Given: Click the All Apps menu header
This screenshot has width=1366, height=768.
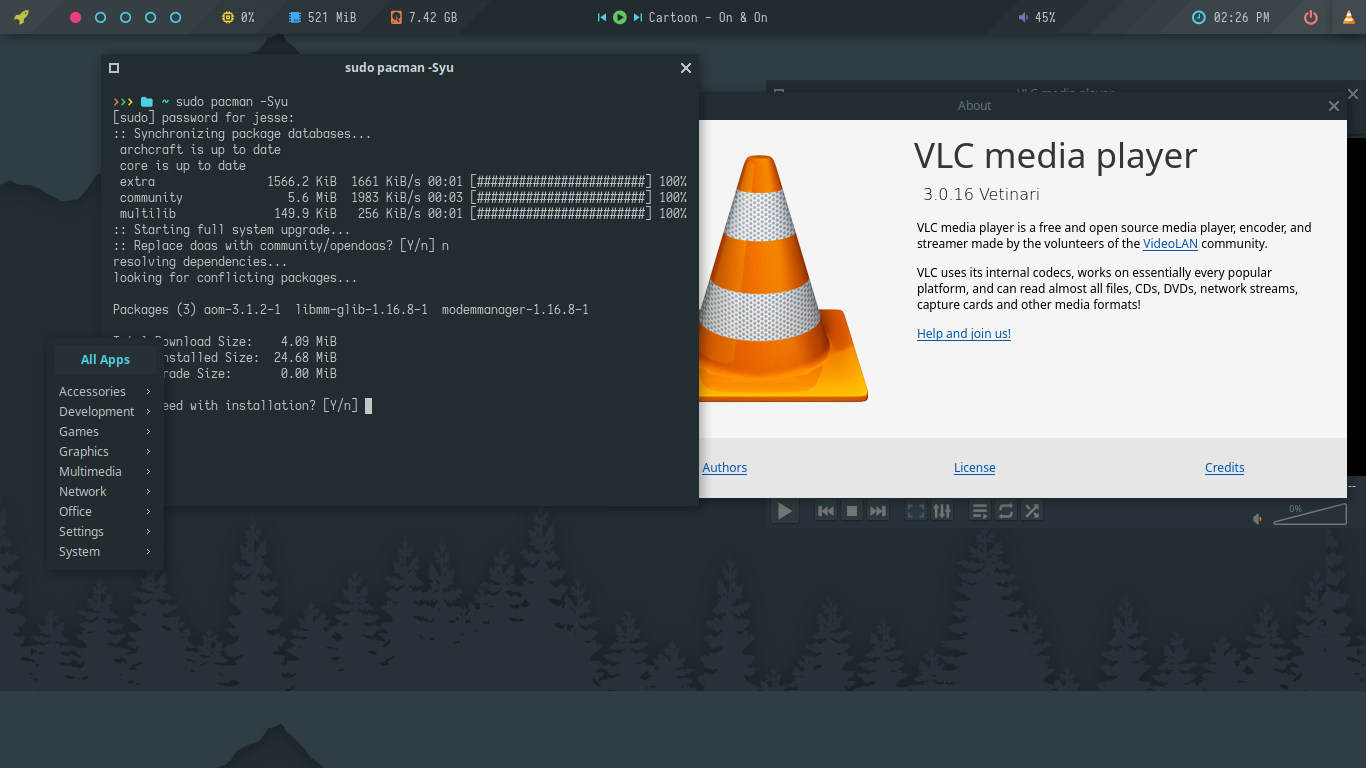Looking at the screenshot, I should pos(105,359).
